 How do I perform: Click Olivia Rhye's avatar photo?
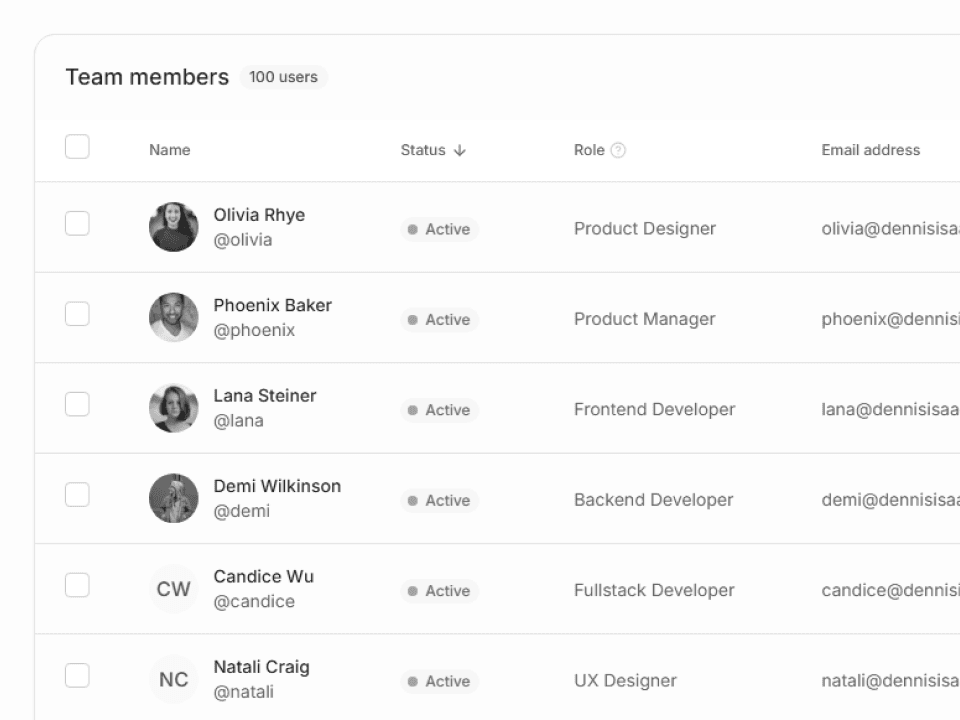174,227
